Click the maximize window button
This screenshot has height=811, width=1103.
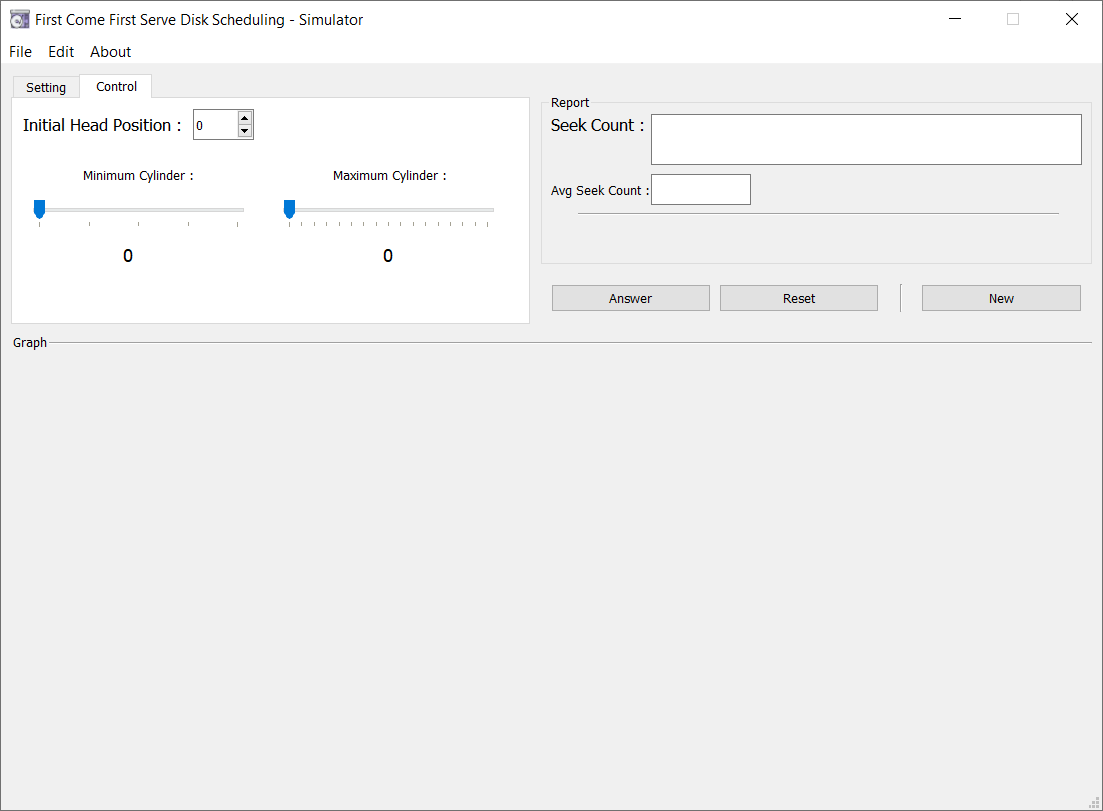[1013, 19]
